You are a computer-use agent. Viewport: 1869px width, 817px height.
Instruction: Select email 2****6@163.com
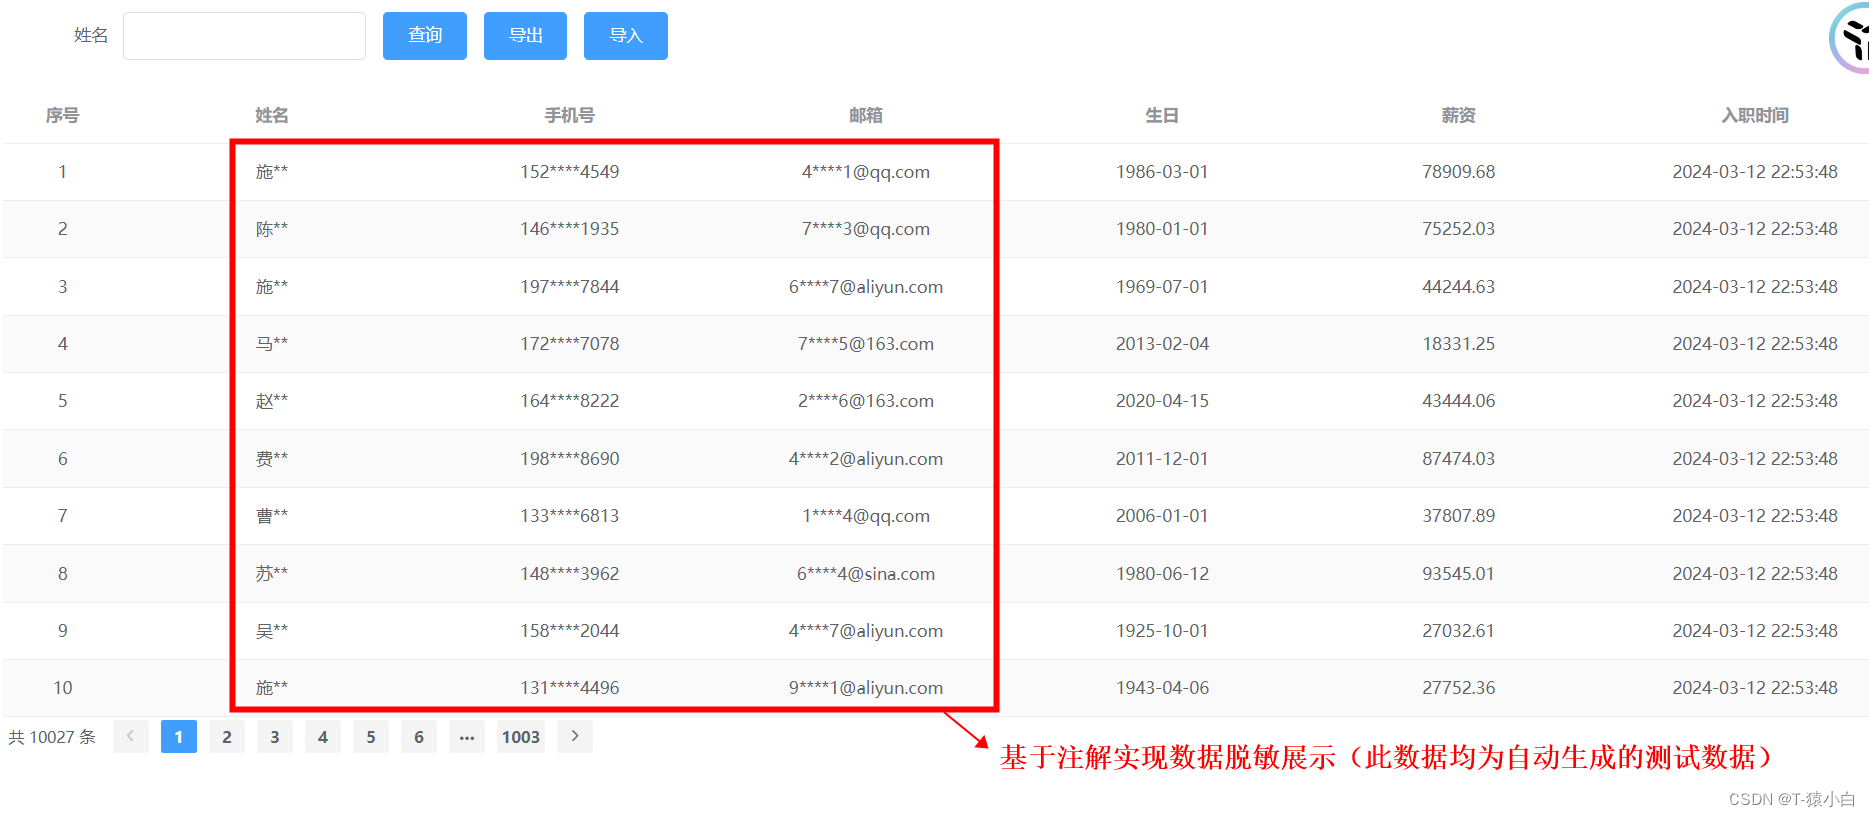pyautogui.click(x=866, y=401)
